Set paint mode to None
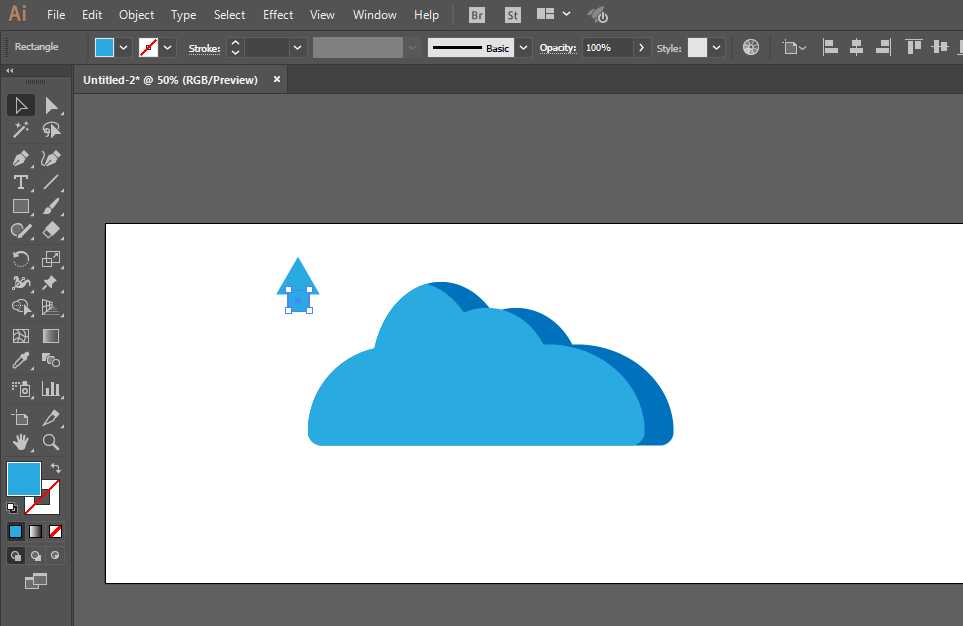Screen dimensions: 963x626 pos(55,531)
